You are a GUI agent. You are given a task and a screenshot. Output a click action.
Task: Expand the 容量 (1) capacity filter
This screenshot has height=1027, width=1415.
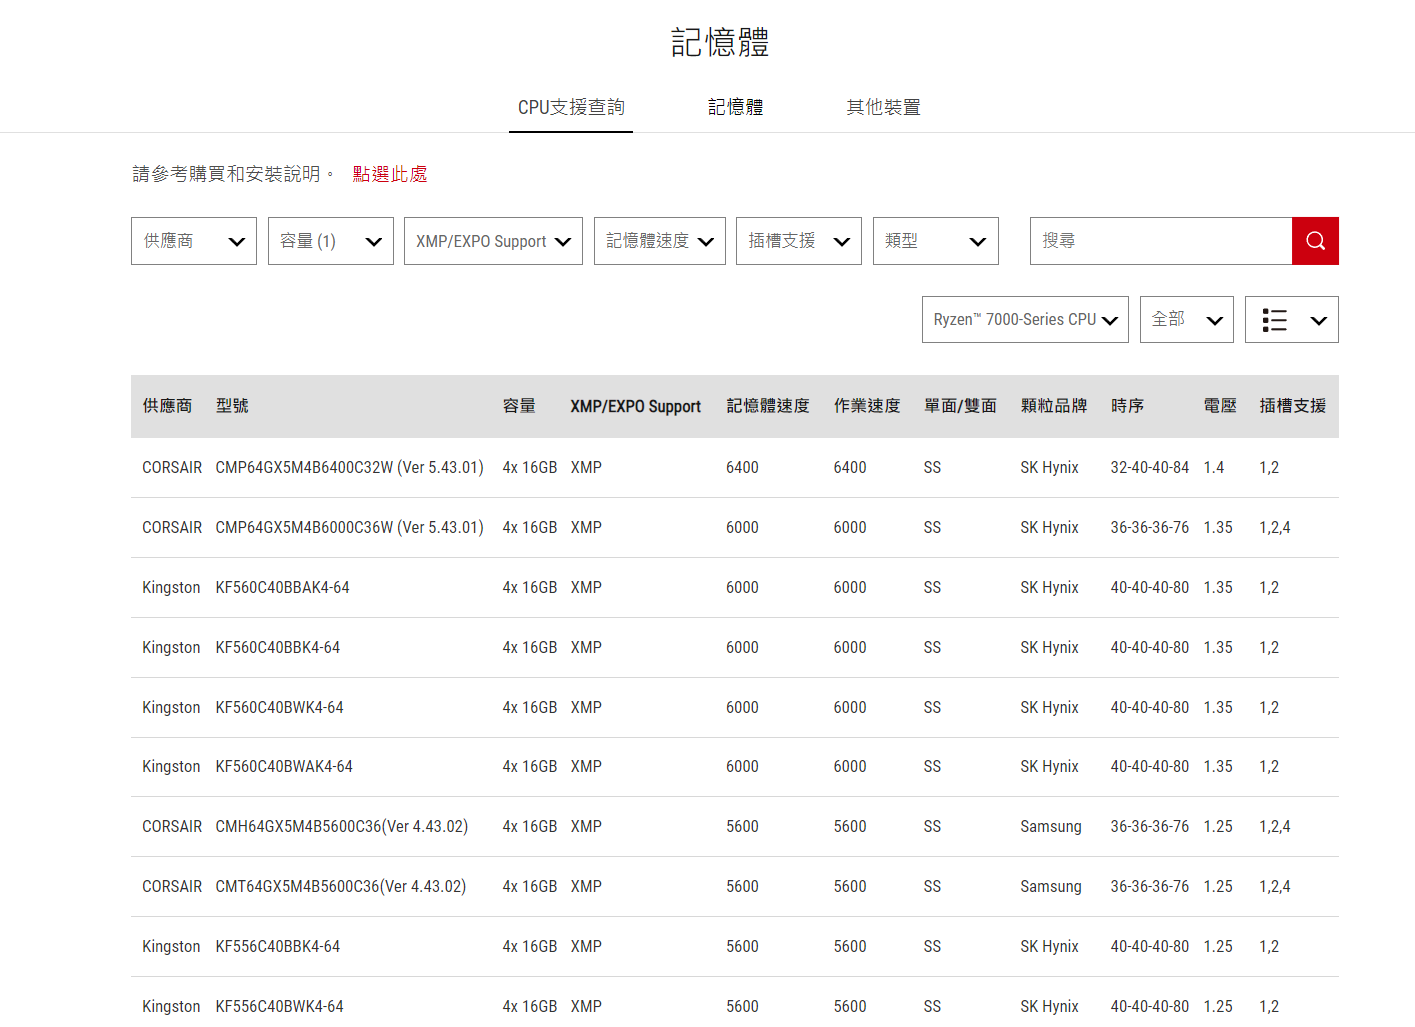click(330, 241)
